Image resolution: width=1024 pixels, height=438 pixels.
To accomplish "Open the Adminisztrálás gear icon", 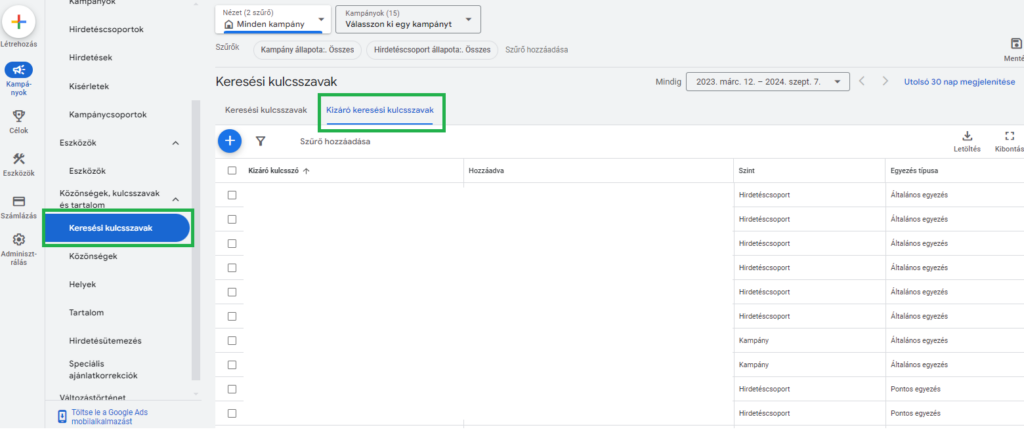I will (19, 240).
